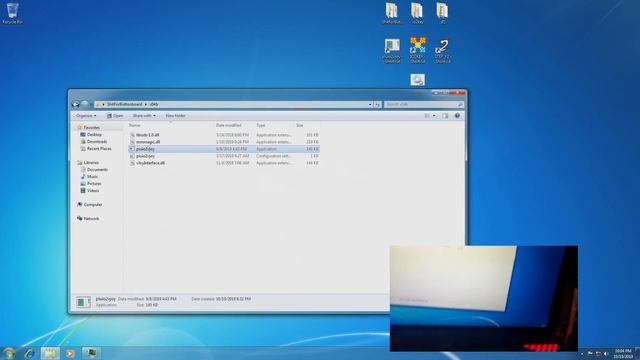Viewport: 640px width, 360px height.
Task: Refresh the folder view
Action: 378,104
